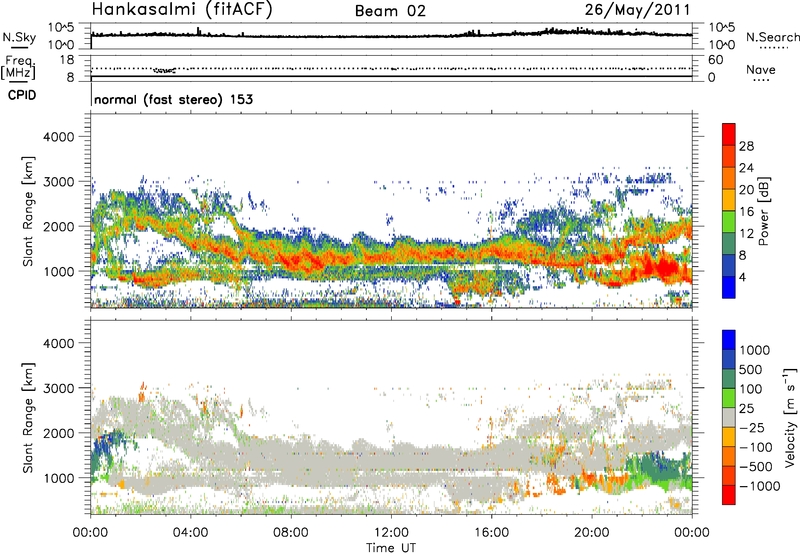Select the "N.Sky" legend label

point(19,37)
